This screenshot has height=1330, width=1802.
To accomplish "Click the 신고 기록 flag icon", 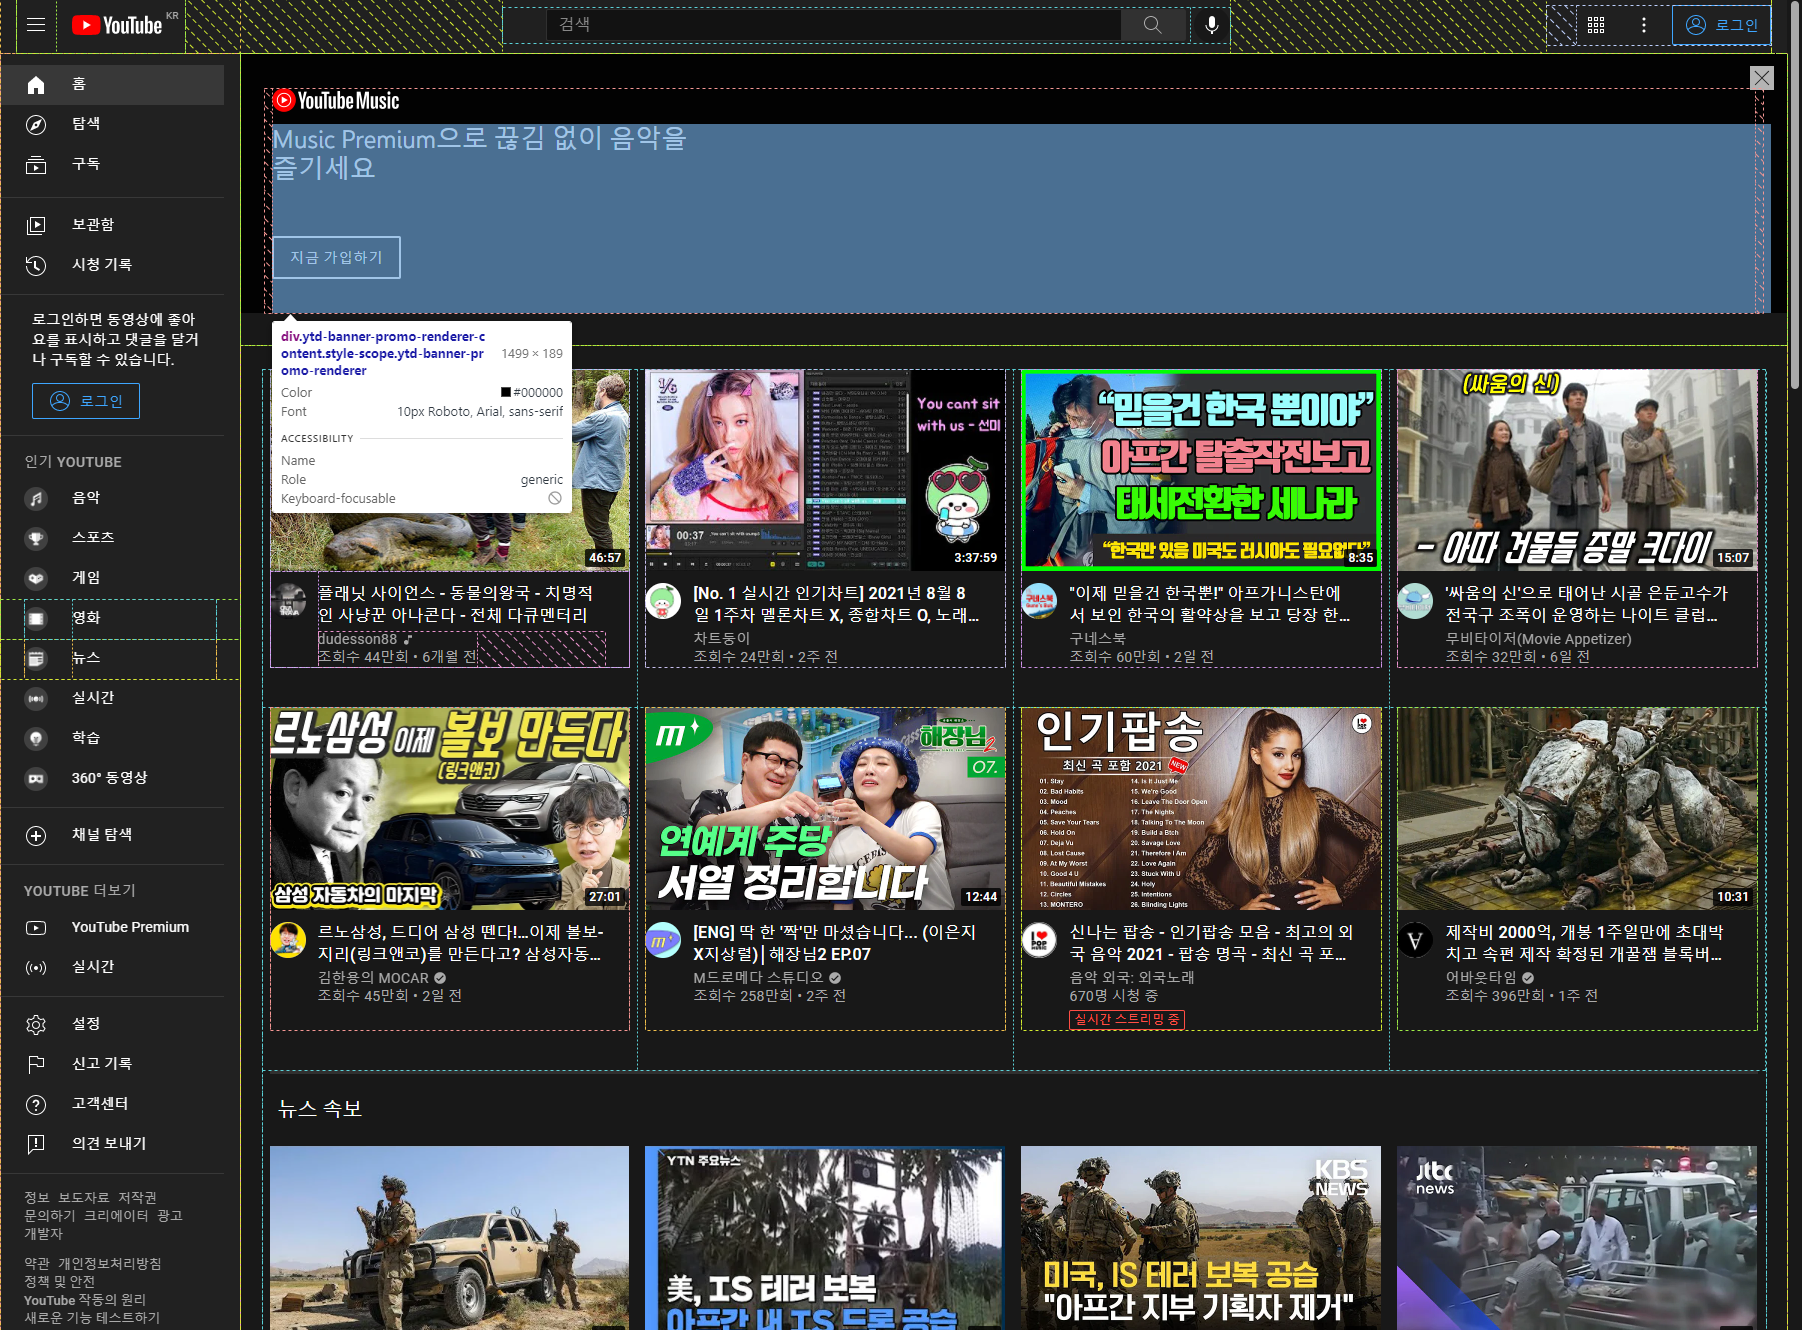I will point(36,1064).
